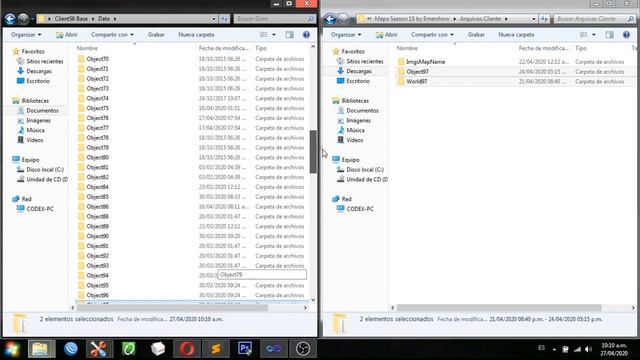Click Data breadcrumb in left address bar

click(x=104, y=19)
